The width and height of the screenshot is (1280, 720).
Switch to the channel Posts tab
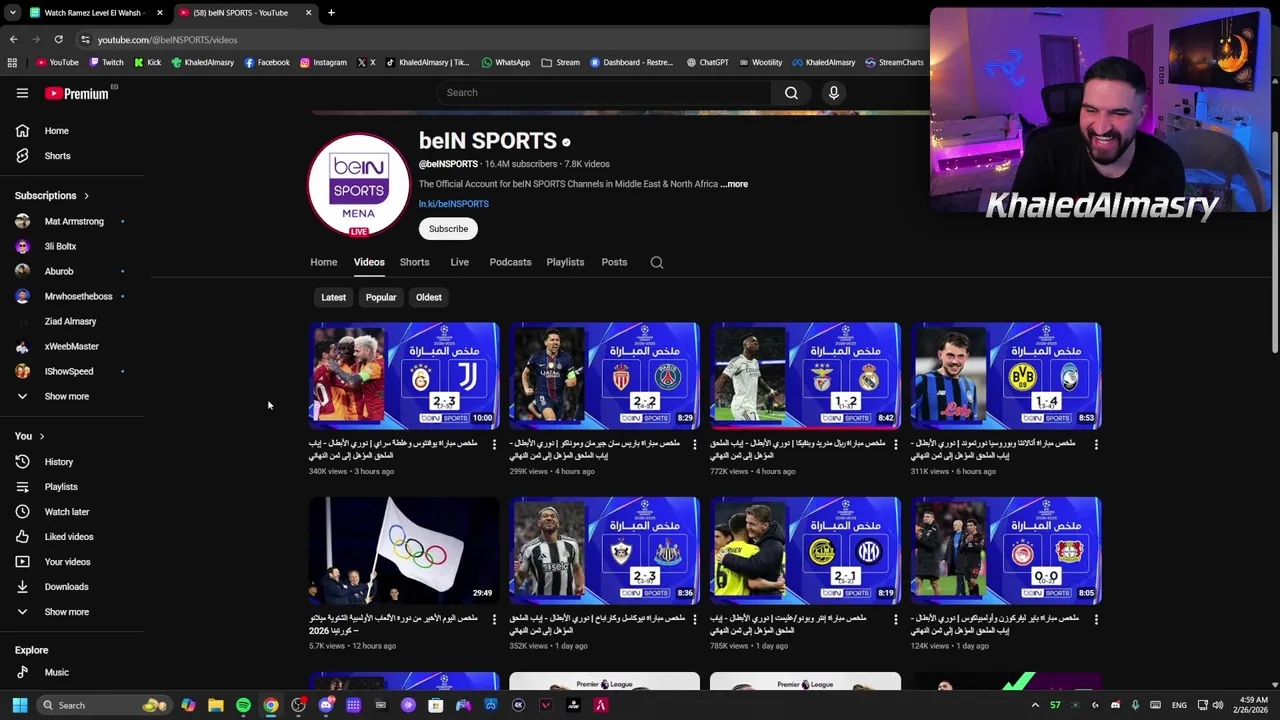614,262
